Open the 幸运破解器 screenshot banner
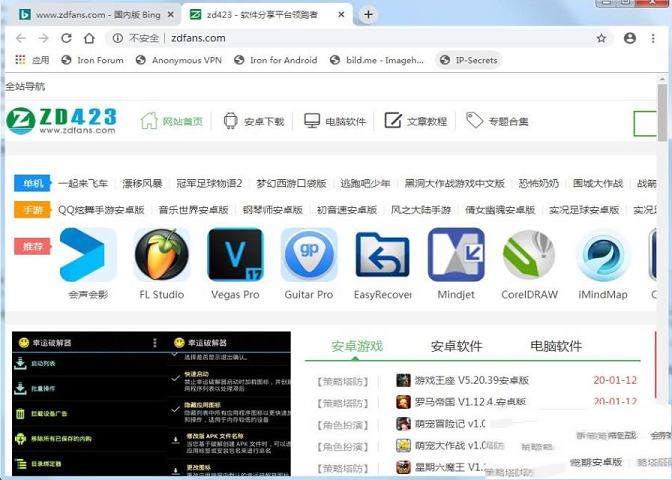 click(x=151, y=403)
